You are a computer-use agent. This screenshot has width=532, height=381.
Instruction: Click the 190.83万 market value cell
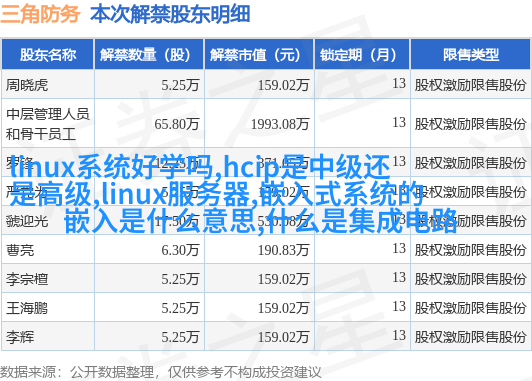click(283, 250)
